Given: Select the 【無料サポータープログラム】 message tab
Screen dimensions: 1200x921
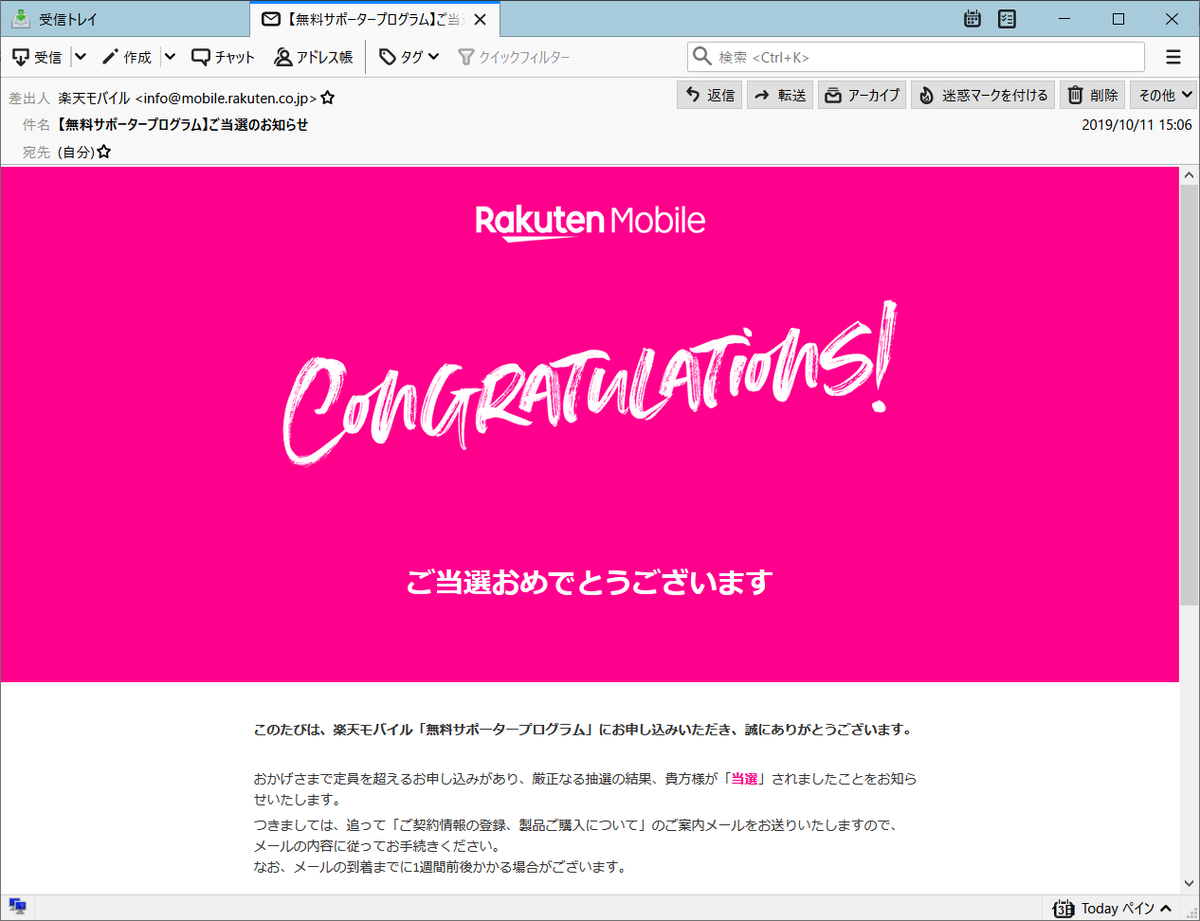Looking at the screenshot, I should point(374,19).
